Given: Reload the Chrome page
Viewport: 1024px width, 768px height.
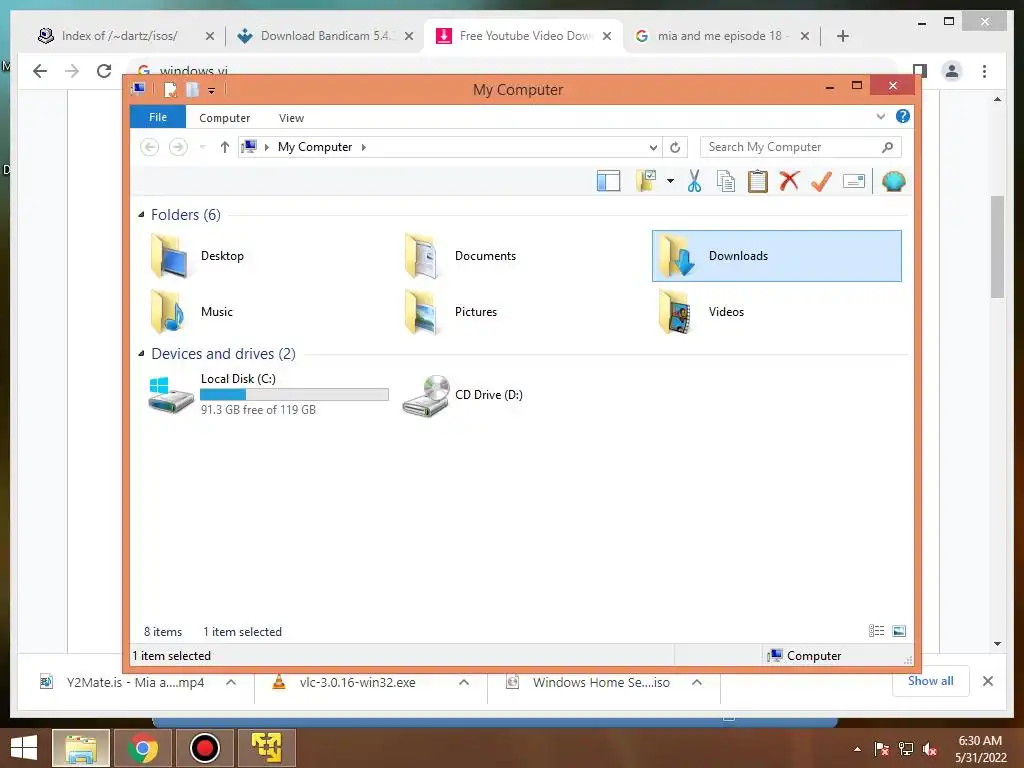Looking at the screenshot, I should [104, 71].
